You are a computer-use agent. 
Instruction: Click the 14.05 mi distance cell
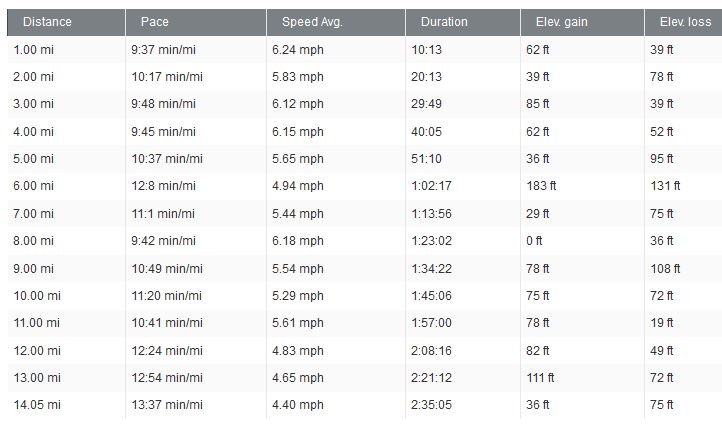[x=36, y=404]
